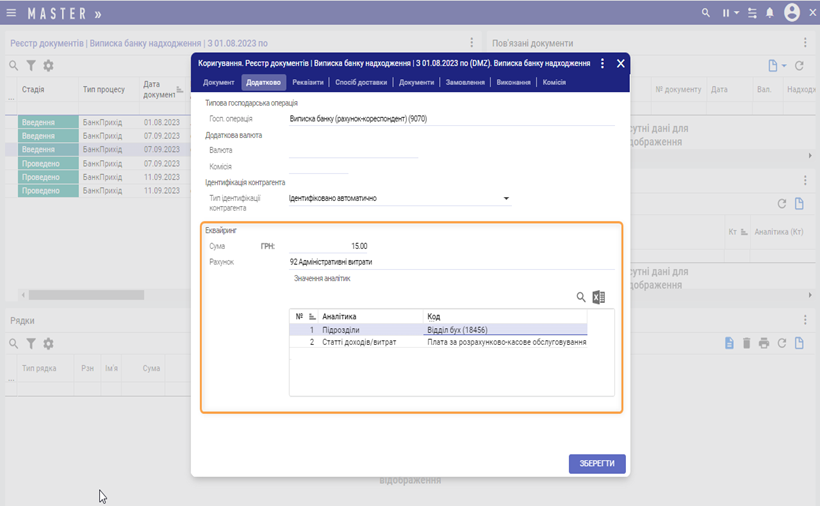Click the Валюта input field
820x506 pixels.
pyautogui.click(x=352, y=150)
